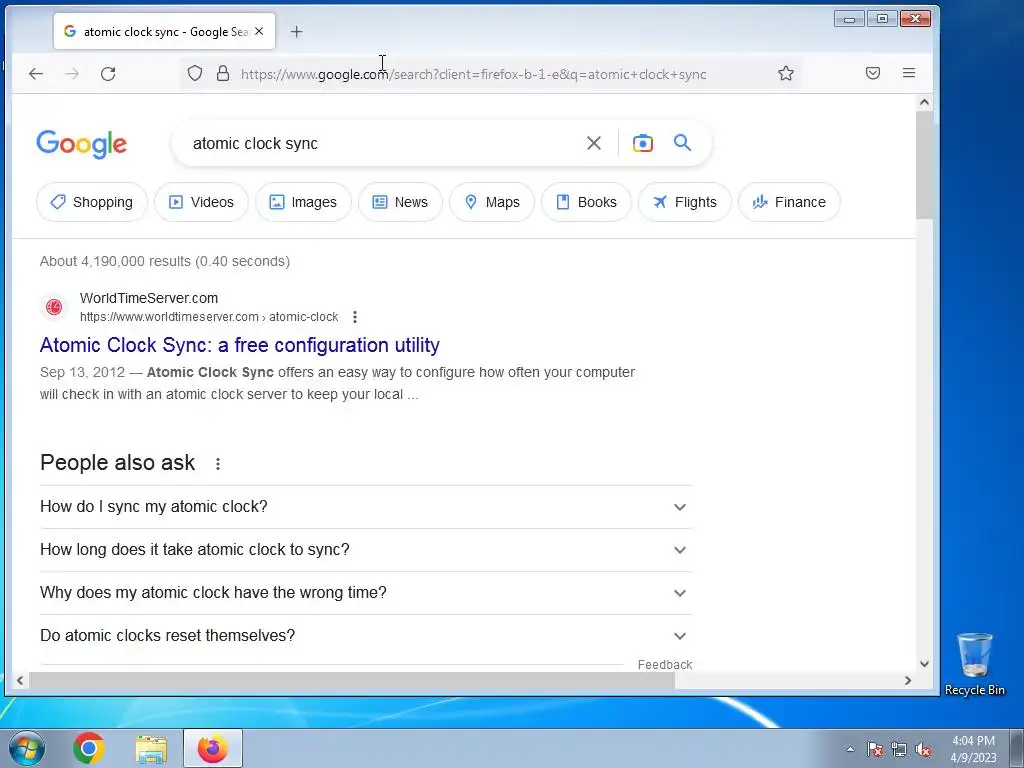The height and width of the screenshot is (768, 1024).
Task: Open the taskbar clock showing 4:04 PM
Action: [x=973, y=749]
